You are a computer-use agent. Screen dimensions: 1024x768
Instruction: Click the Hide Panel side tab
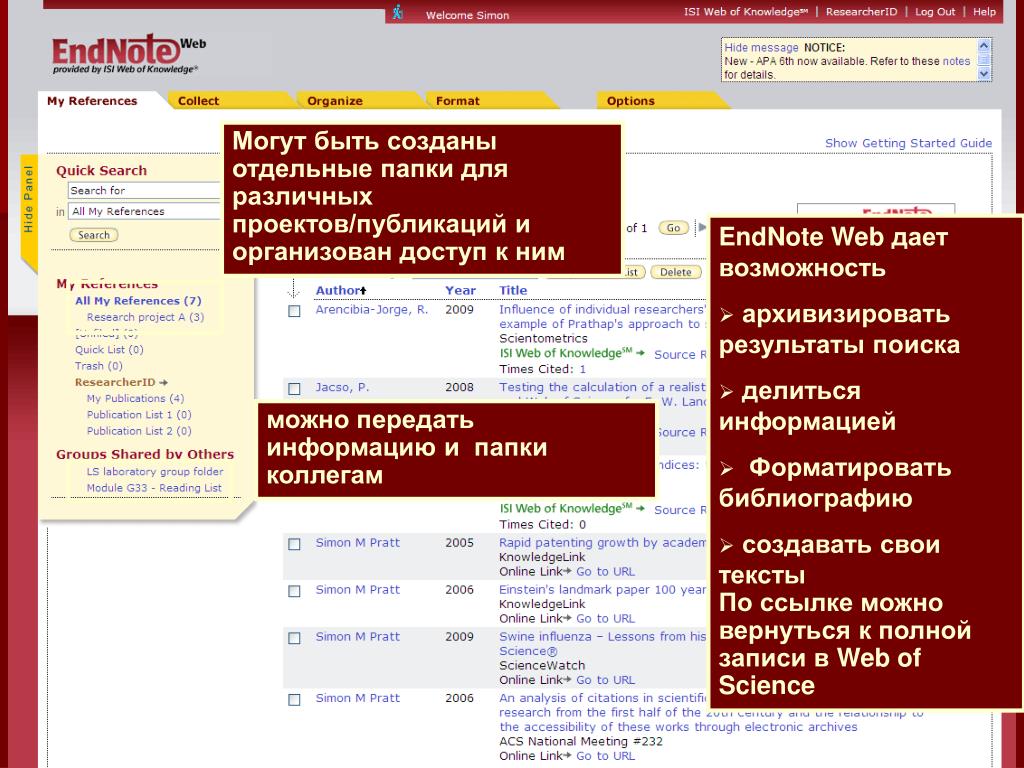pyautogui.click(x=28, y=199)
